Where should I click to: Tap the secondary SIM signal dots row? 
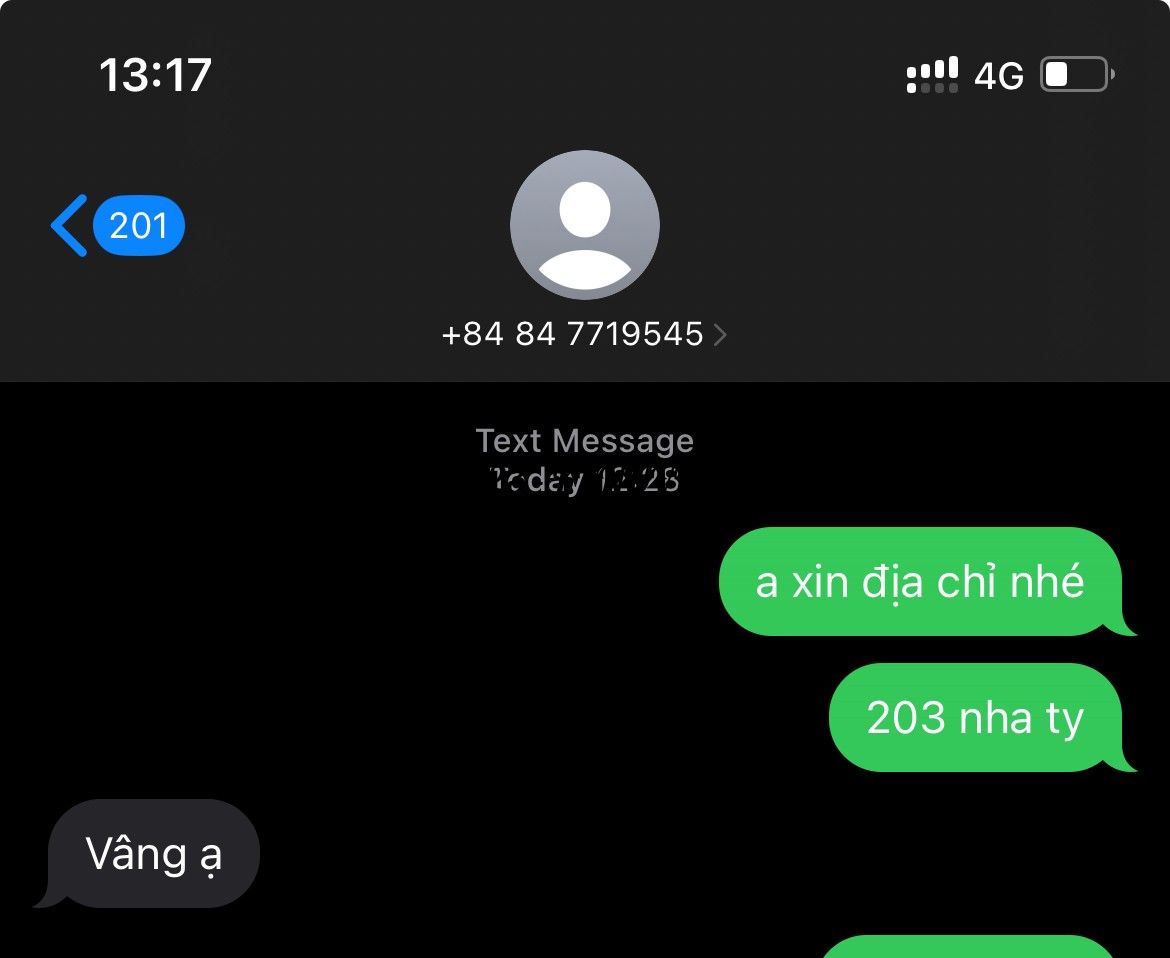coord(932,88)
